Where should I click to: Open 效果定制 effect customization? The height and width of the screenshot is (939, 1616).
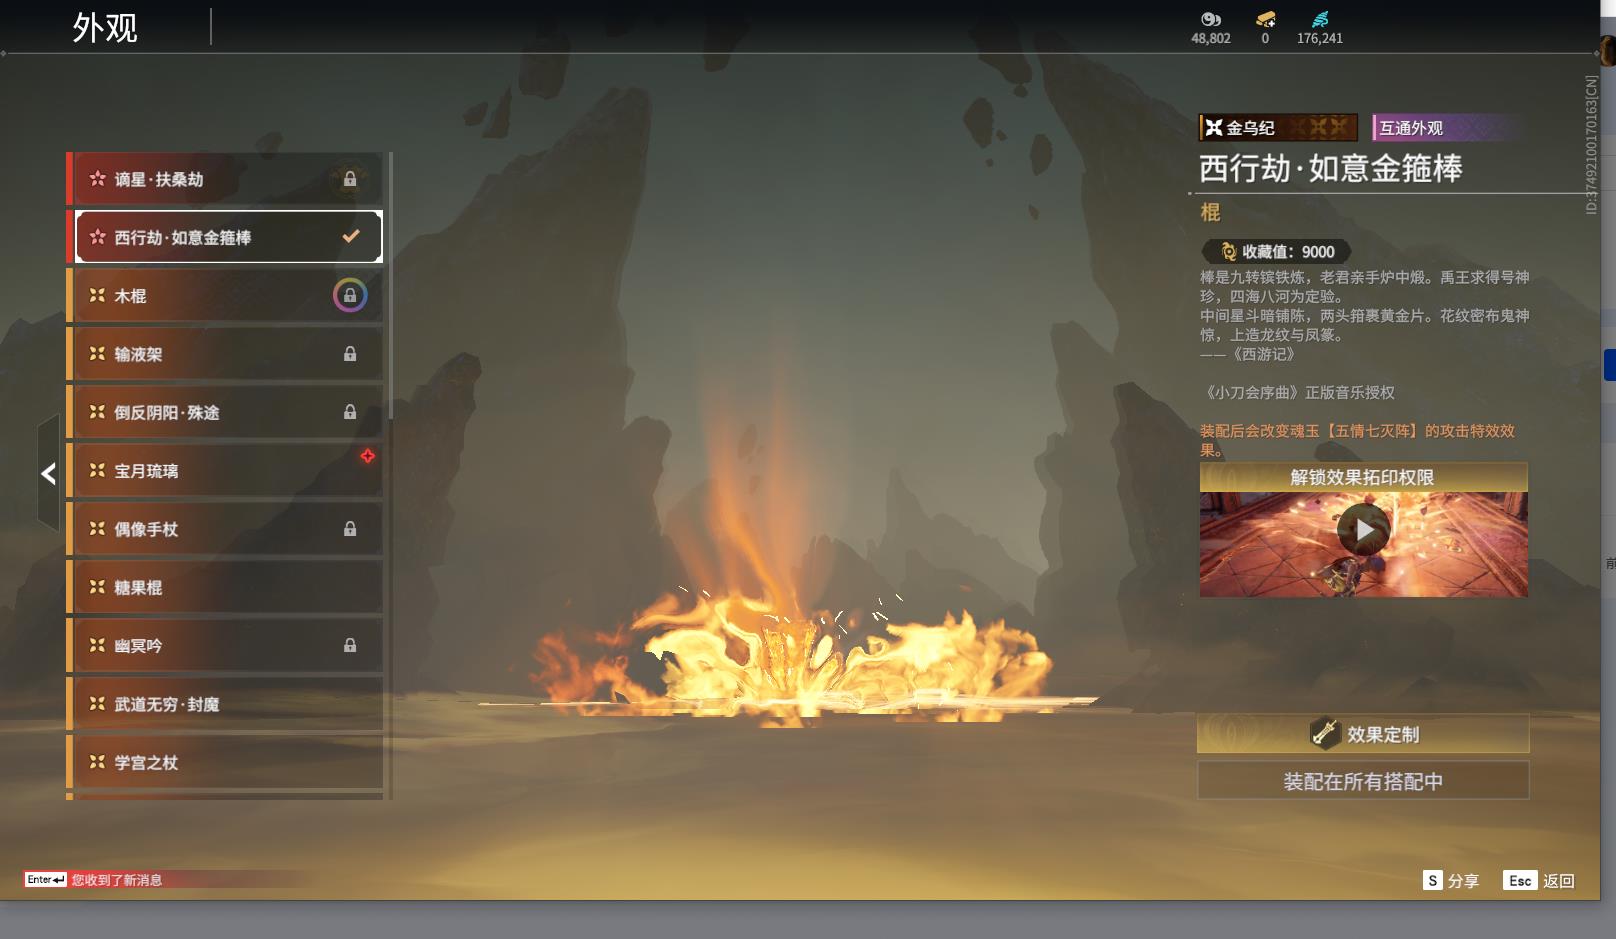click(1363, 734)
